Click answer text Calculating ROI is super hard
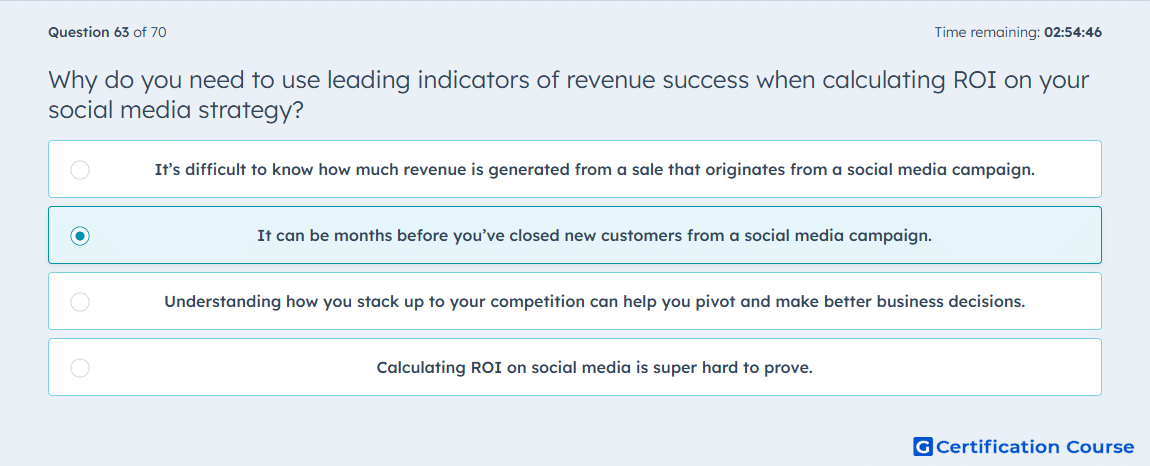This screenshot has height=466, width=1150. tap(594, 368)
